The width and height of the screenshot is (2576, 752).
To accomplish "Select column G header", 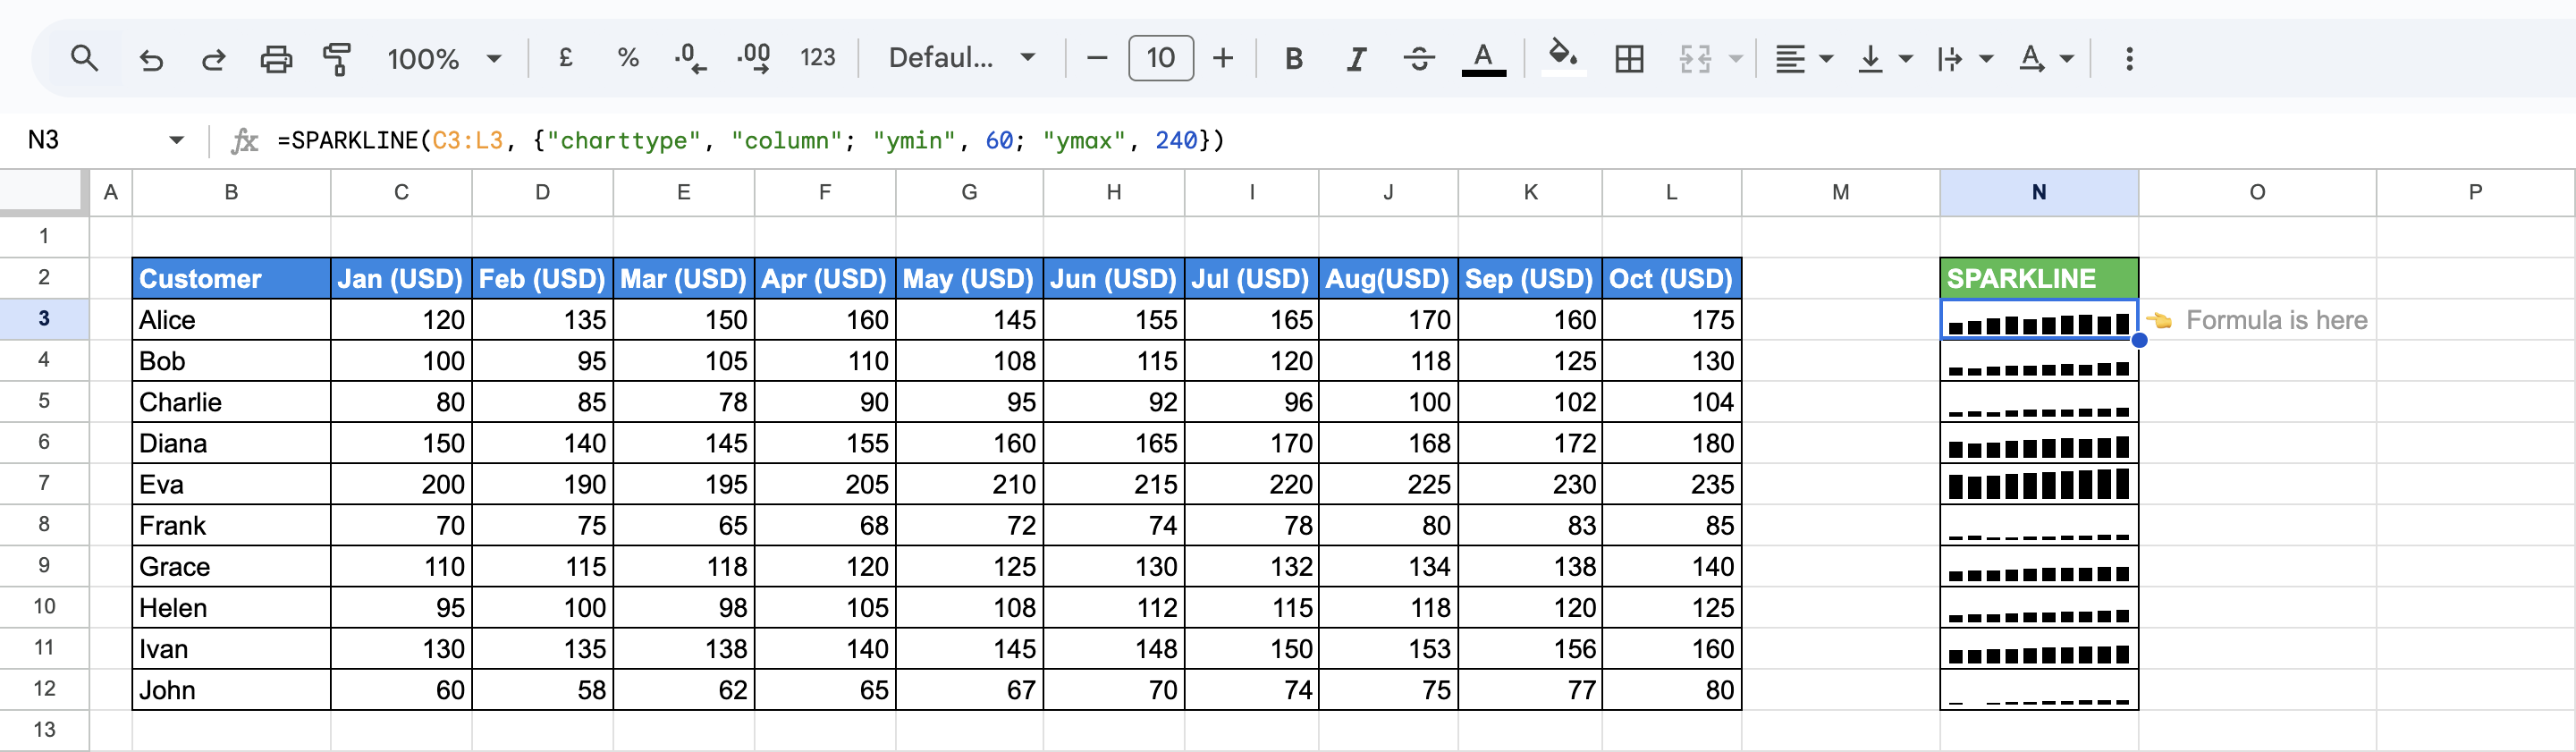I will point(969,192).
